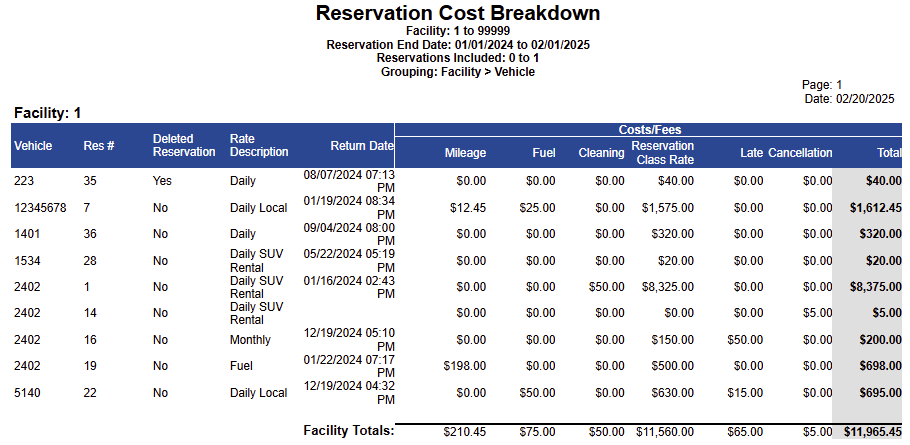Viewport: 910px width, 445px height.
Task: Select the Reservation Class Rate header
Action: tap(662, 153)
